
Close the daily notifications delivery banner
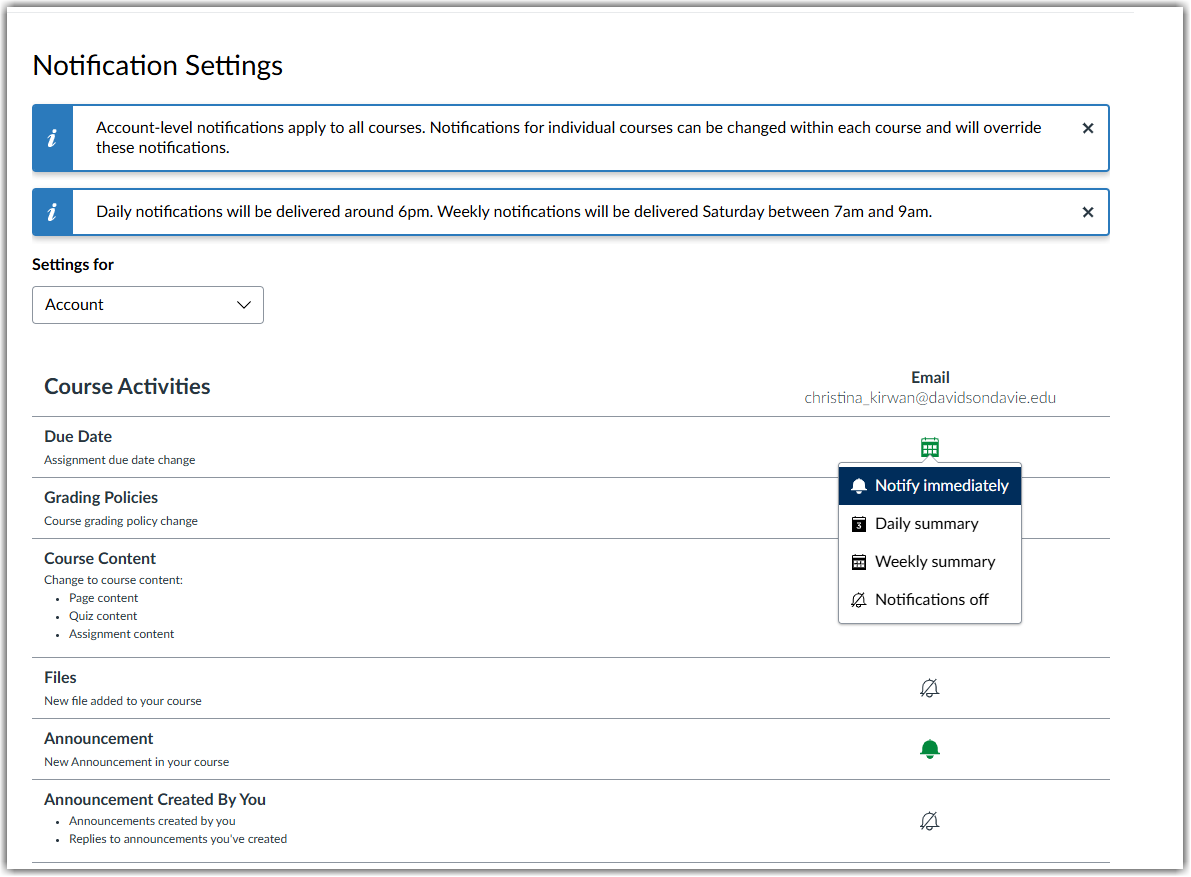(x=1087, y=212)
